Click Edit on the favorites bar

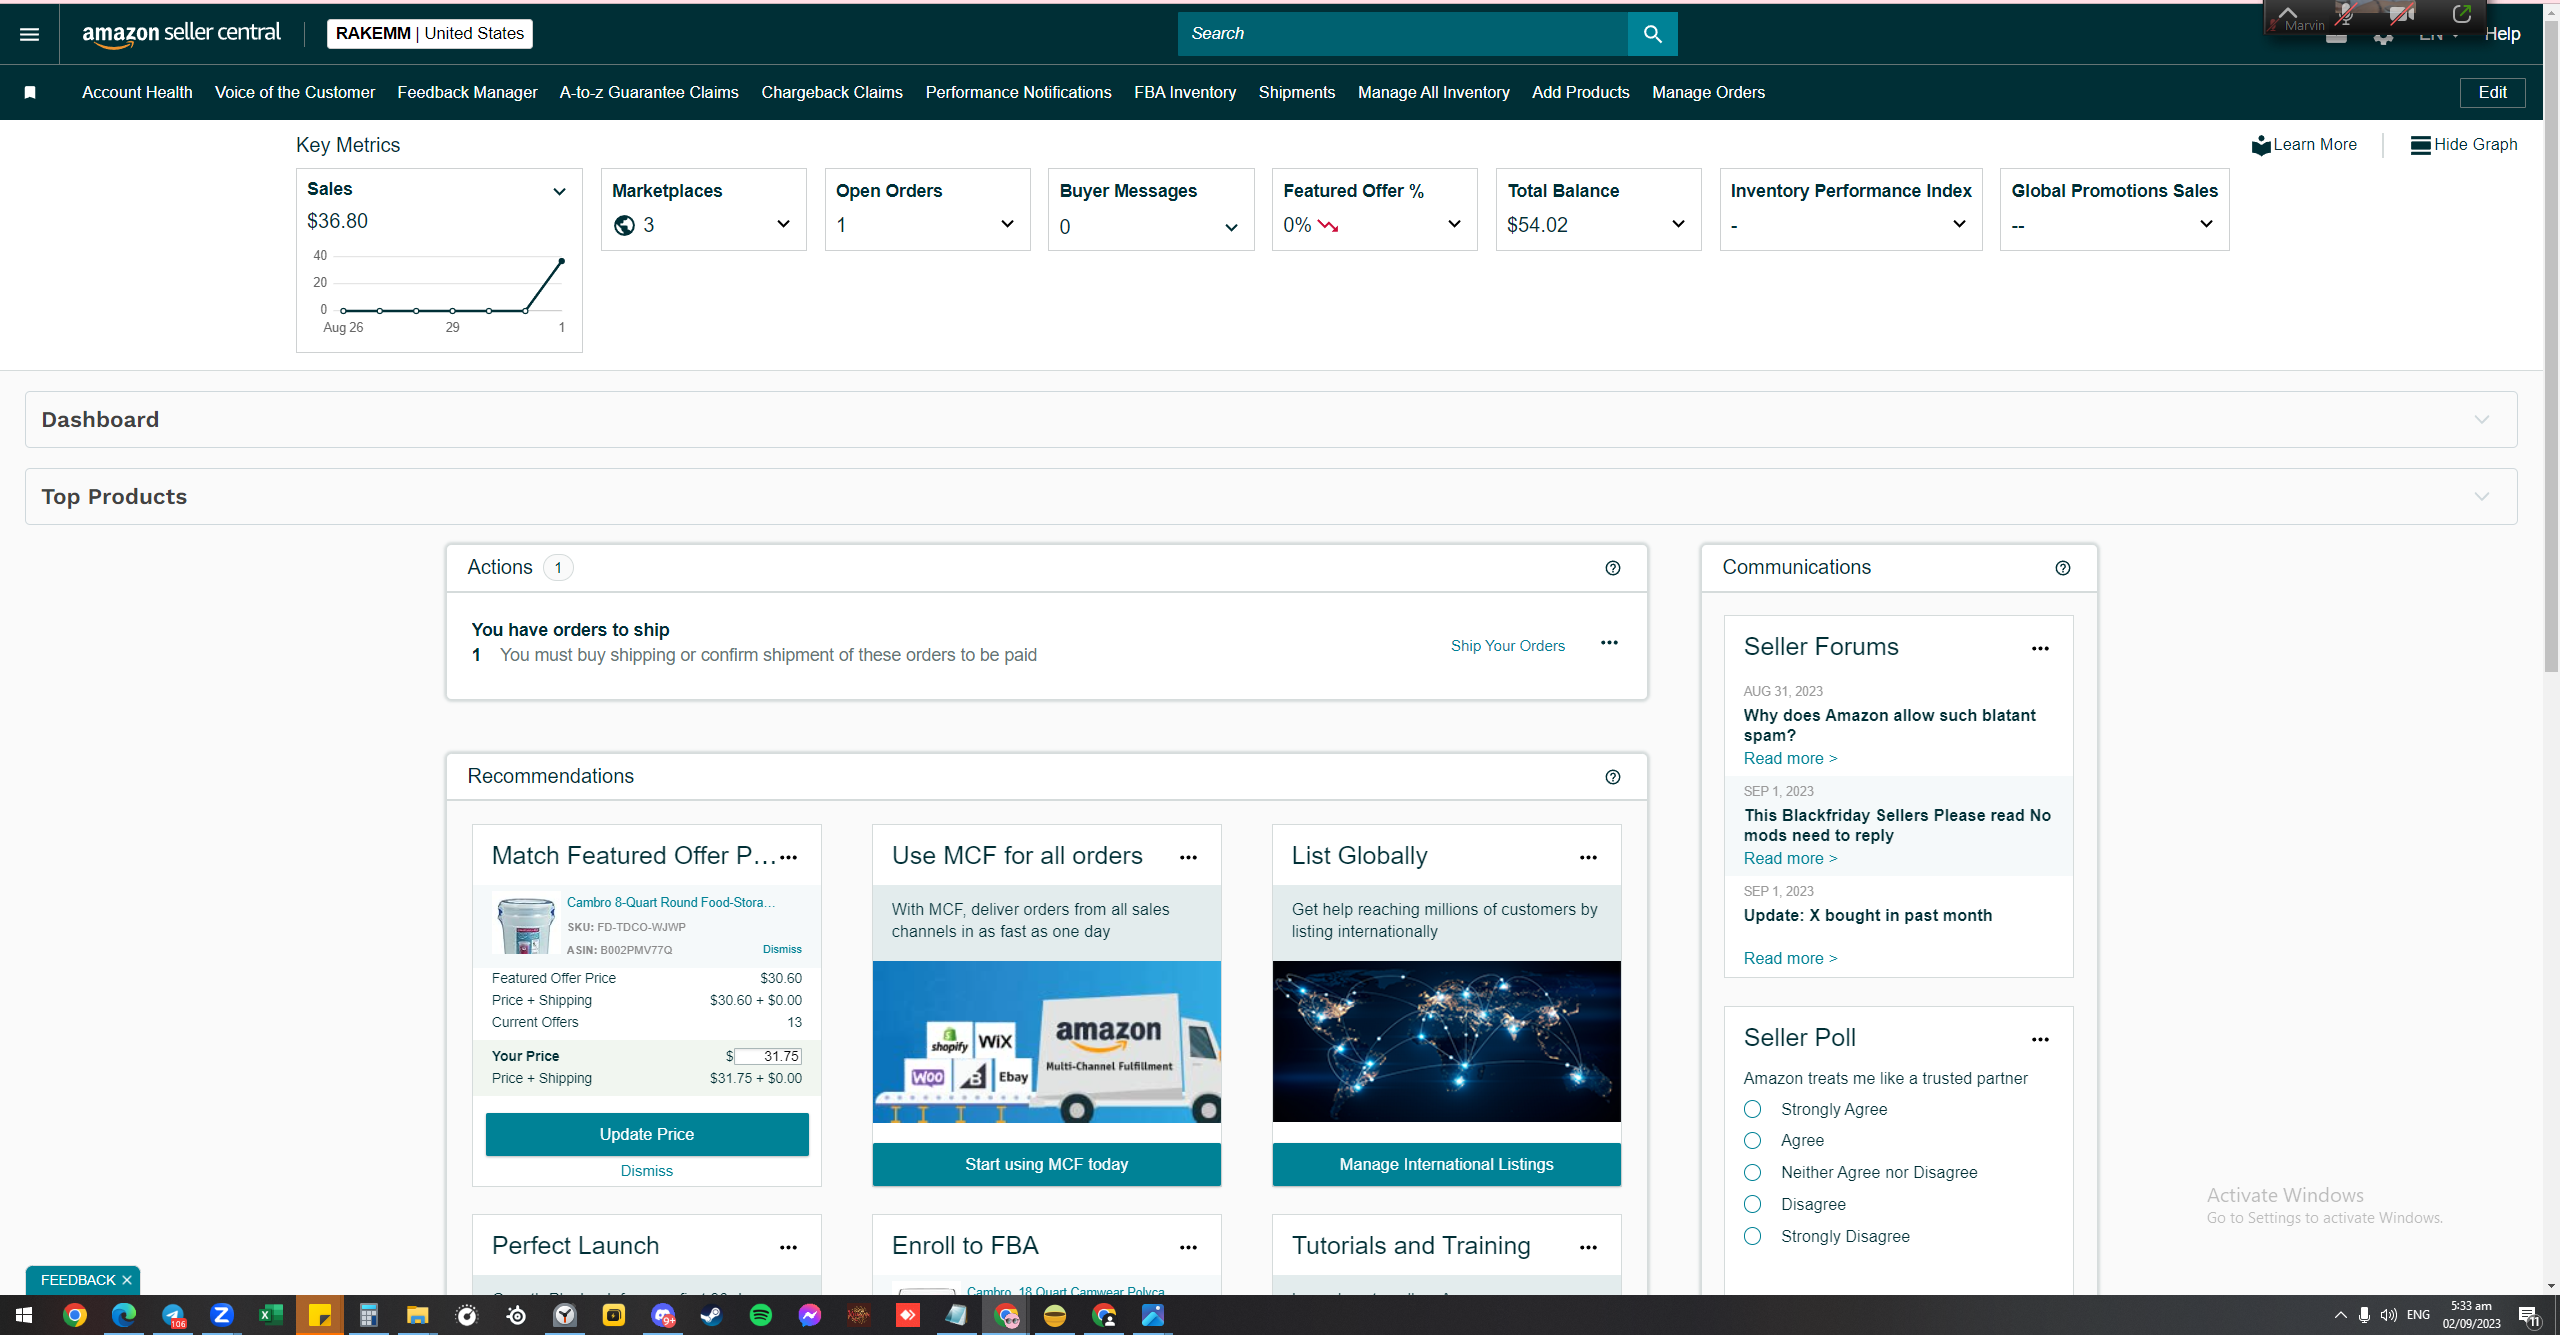click(x=2492, y=92)
